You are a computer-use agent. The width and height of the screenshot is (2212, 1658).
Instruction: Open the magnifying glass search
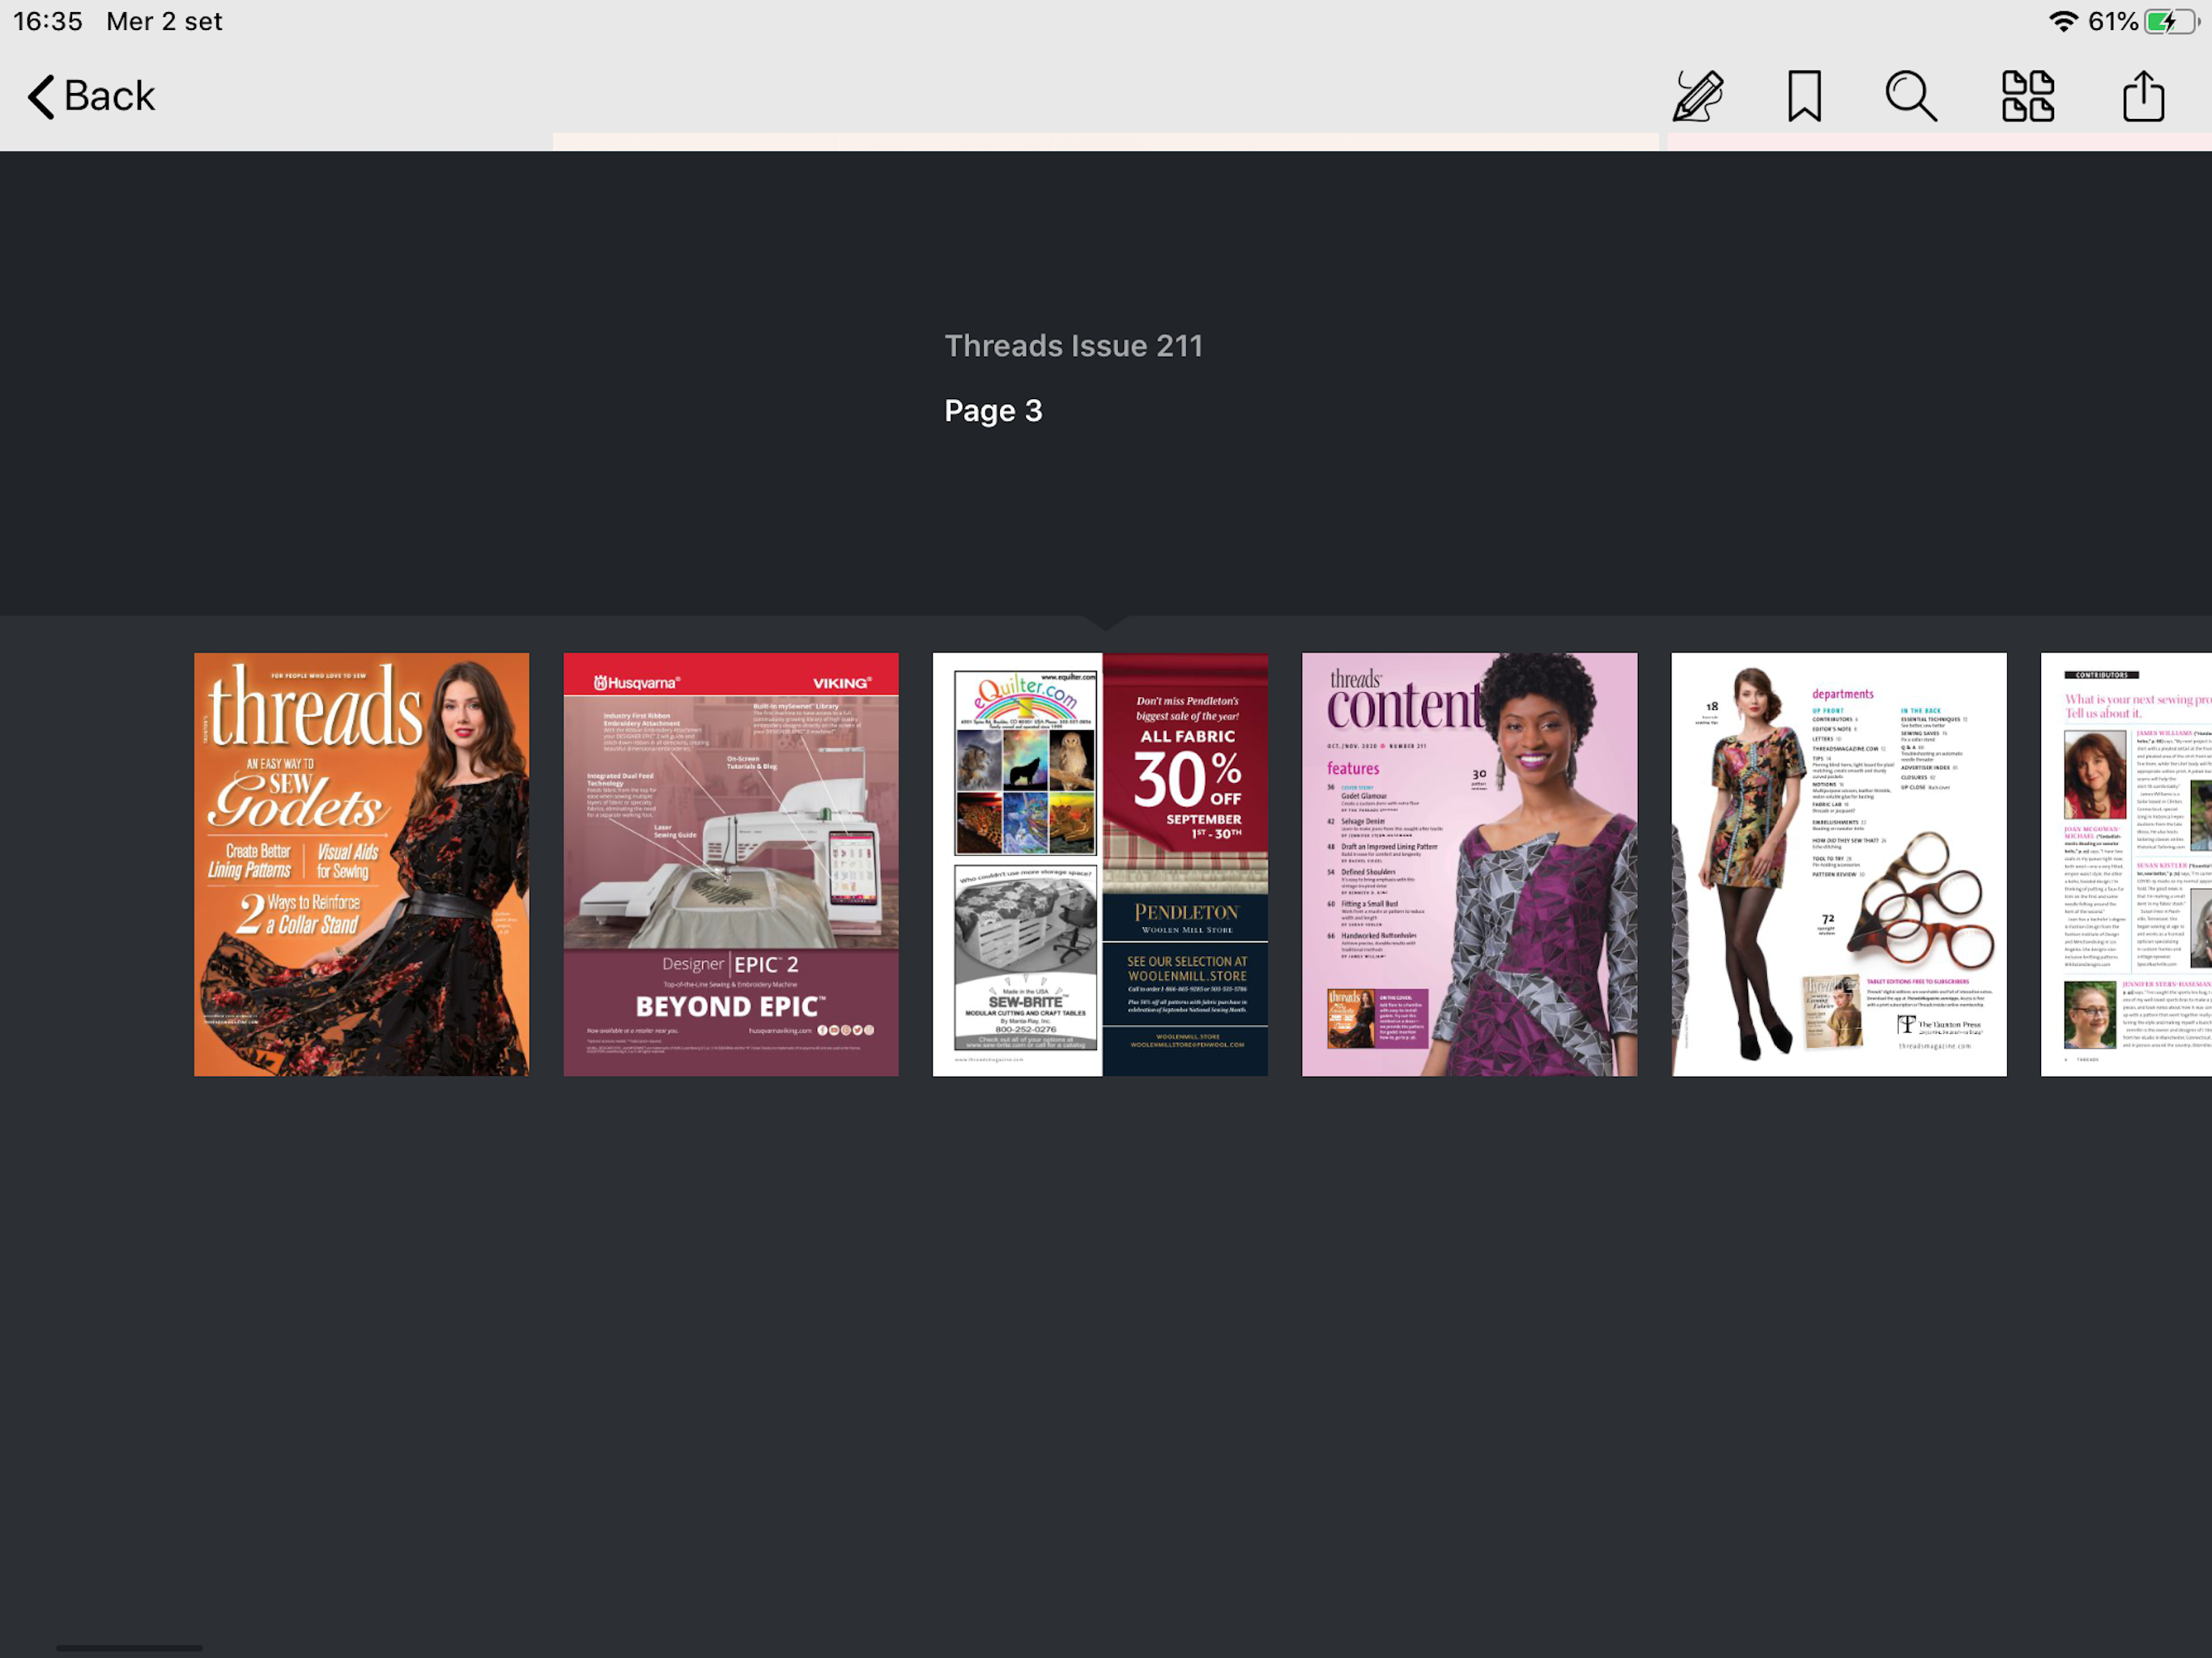click(1910, 96)
